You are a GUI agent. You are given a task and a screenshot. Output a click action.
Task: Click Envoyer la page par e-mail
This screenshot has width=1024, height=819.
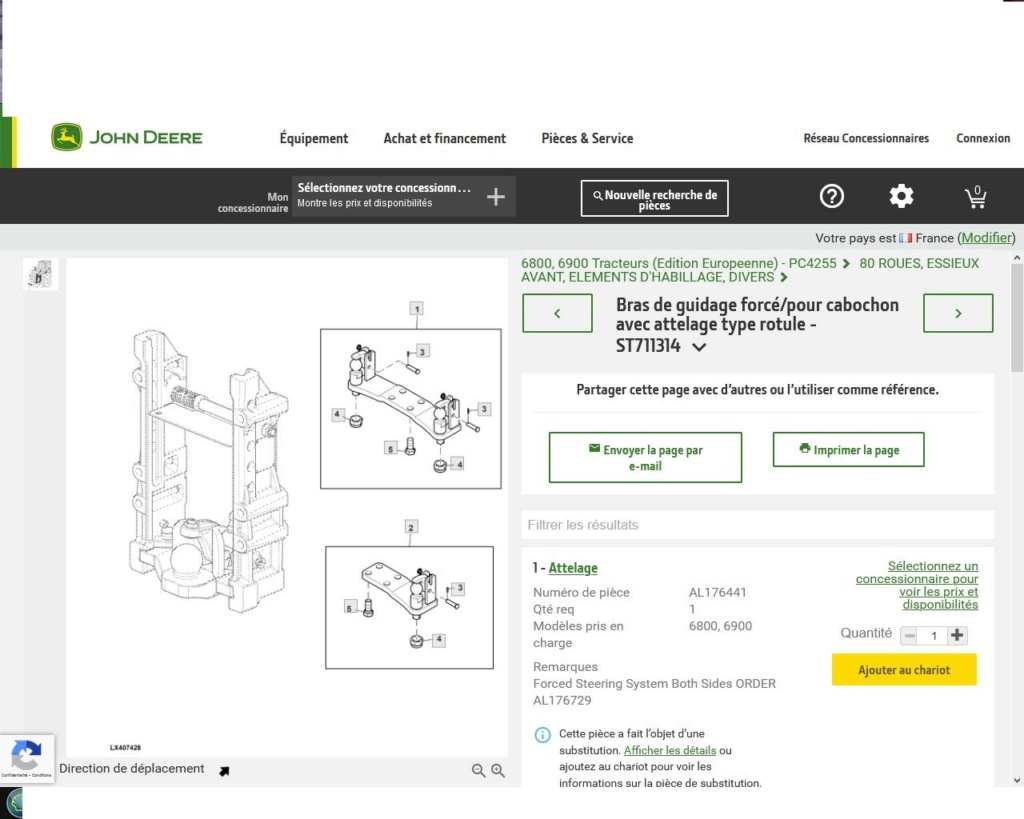pyautogui.click(x=645, y=457)
